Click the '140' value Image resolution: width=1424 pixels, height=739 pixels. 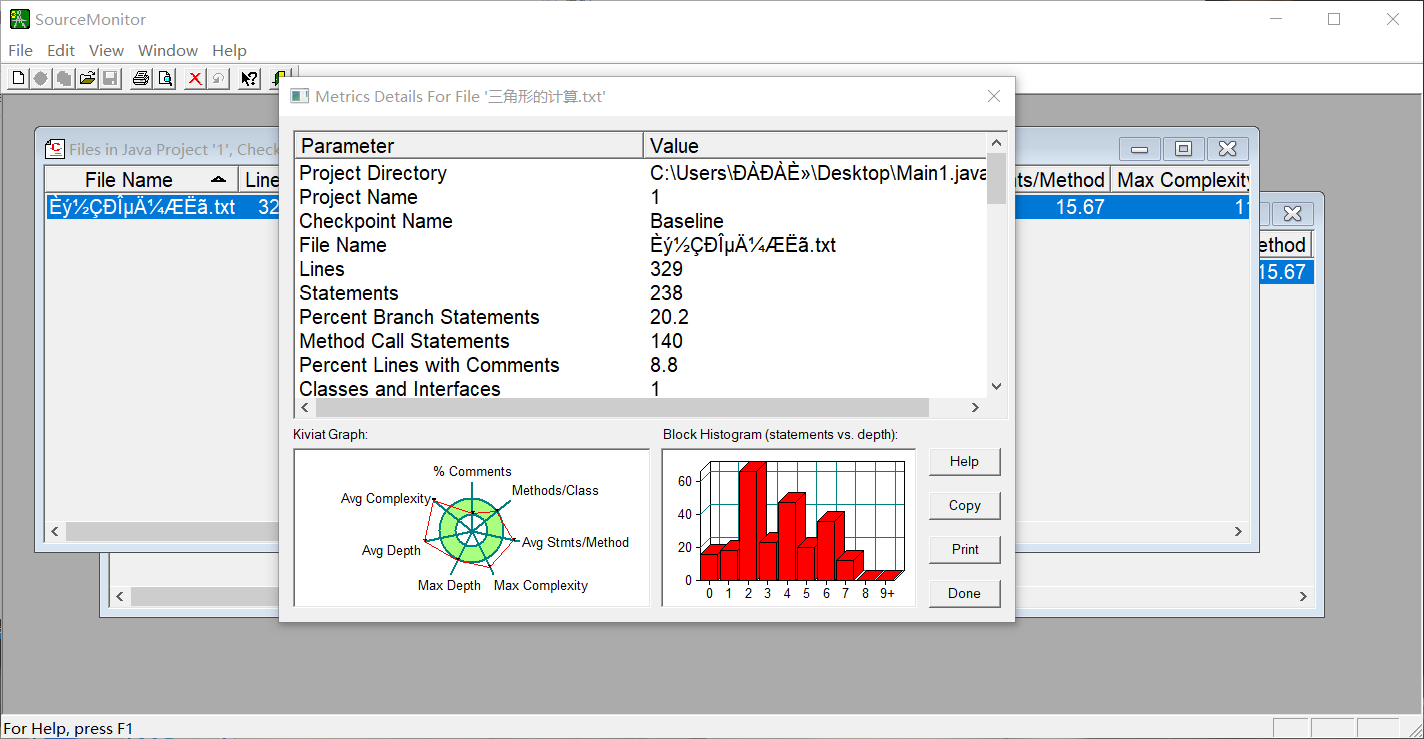[667, 341]
